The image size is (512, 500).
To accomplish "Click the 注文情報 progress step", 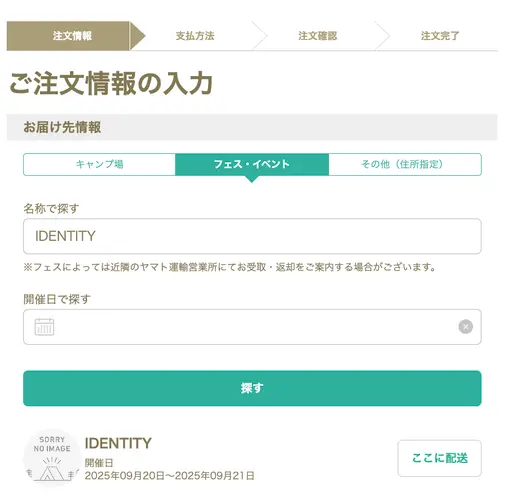I will pyautogui.click(x=72, y=36).
